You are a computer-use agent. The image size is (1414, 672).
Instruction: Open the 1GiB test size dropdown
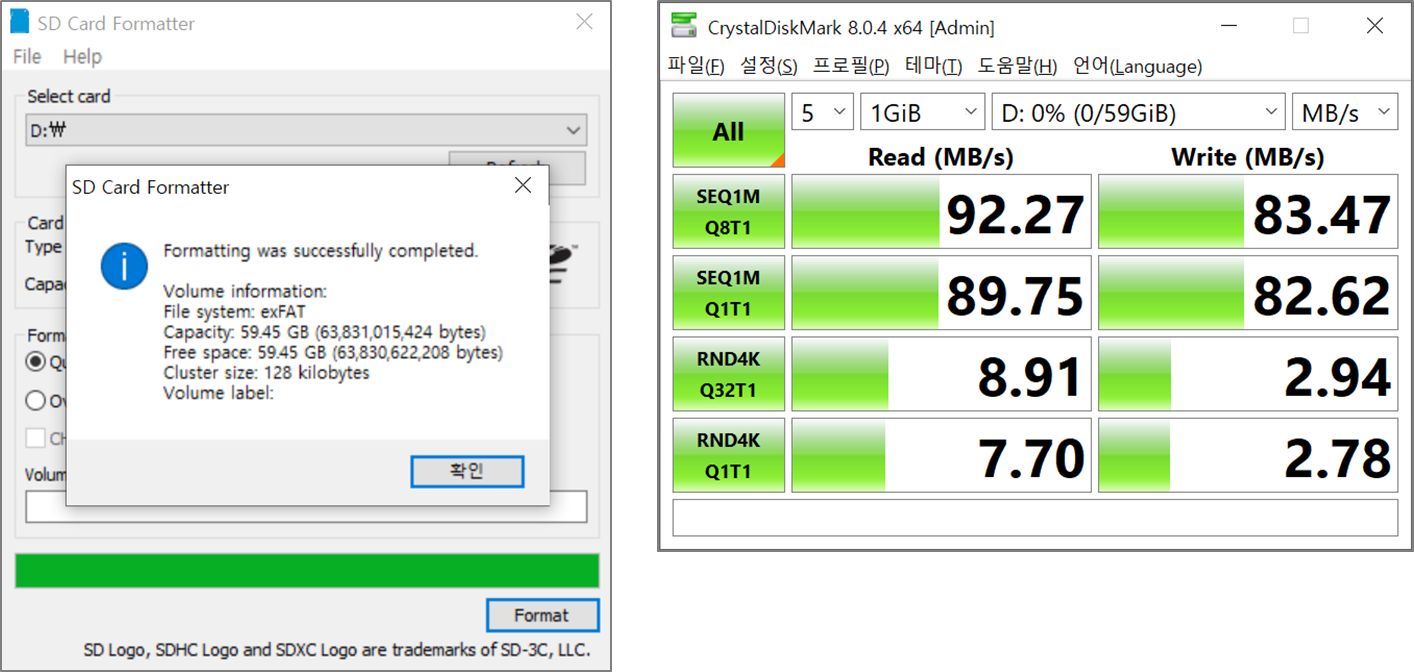(922, 113)
